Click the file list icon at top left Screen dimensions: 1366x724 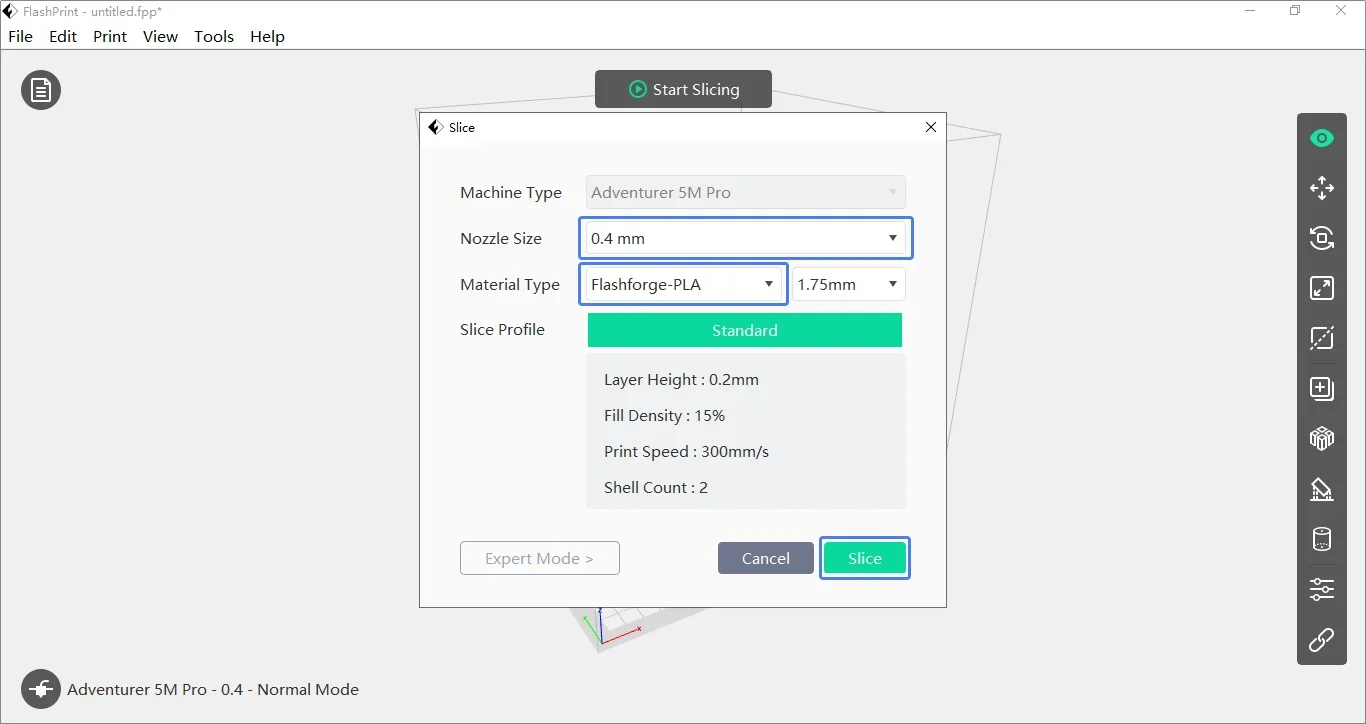(x=40, y=89)
